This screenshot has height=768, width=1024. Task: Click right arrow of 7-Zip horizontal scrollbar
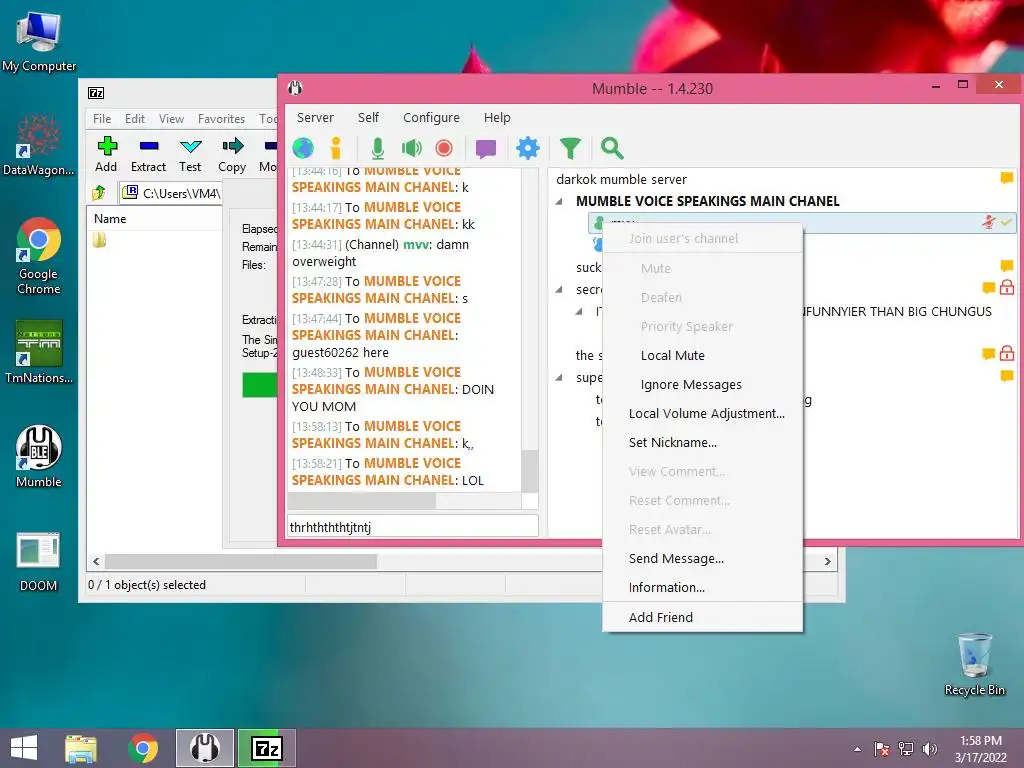[x=827, y=561]
